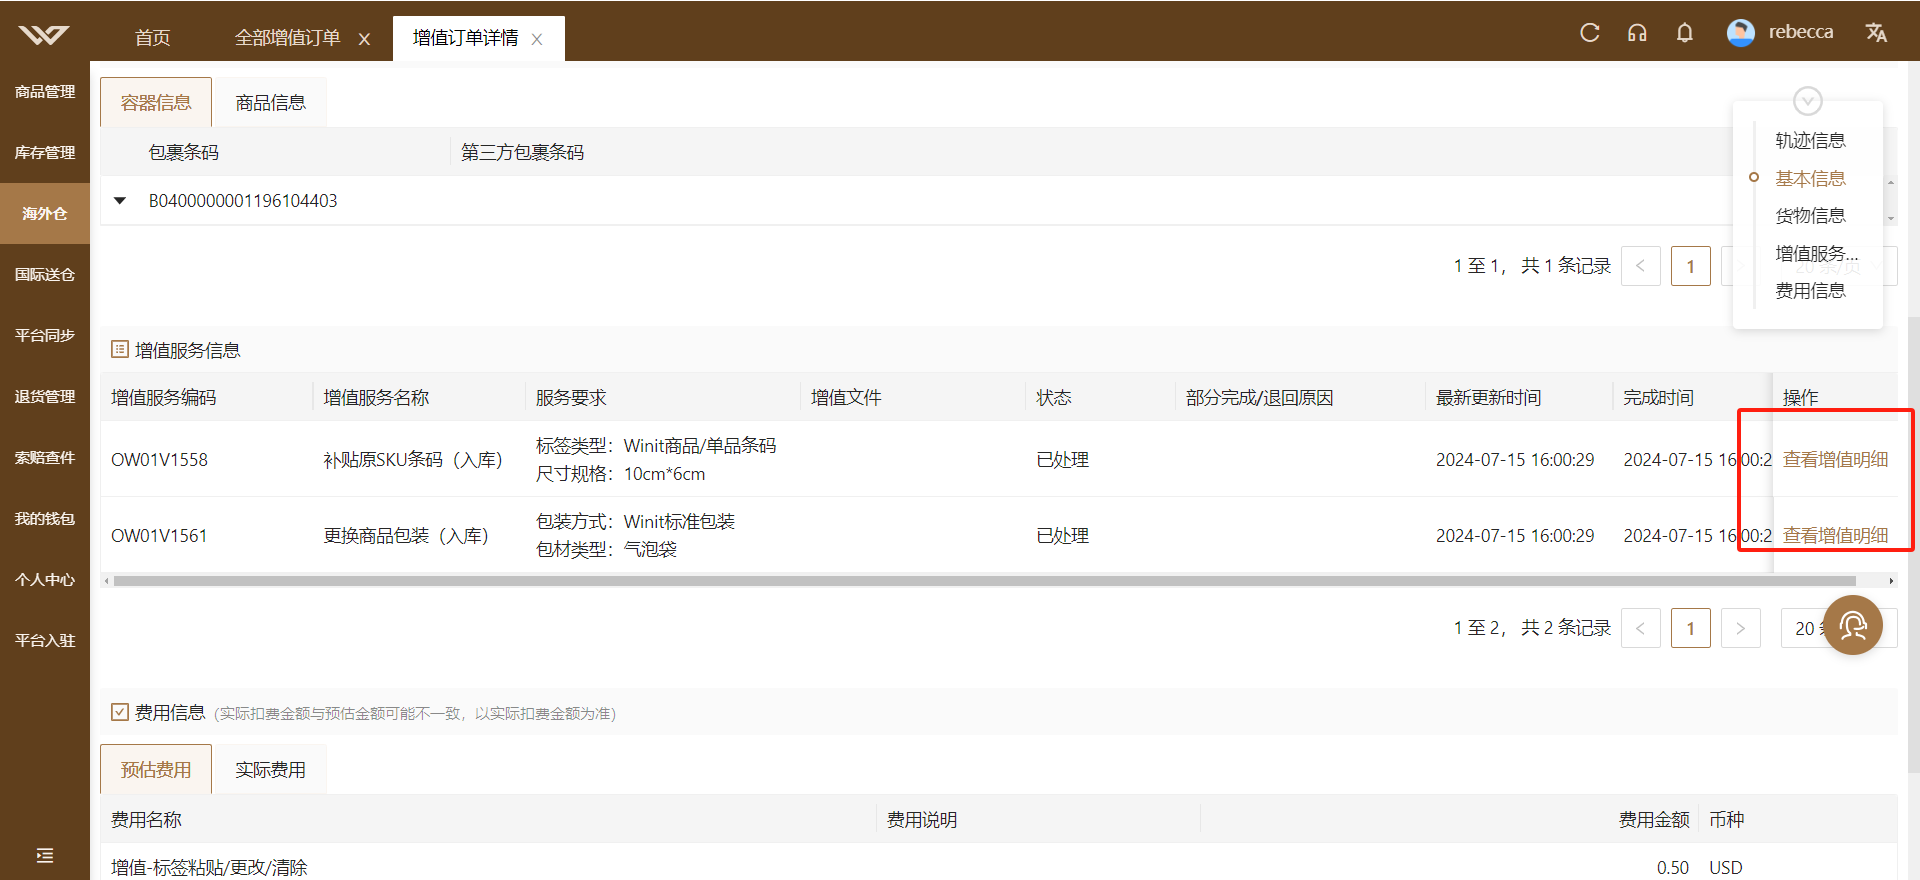Close the 全部增值订单 tab

pos(365,39)
